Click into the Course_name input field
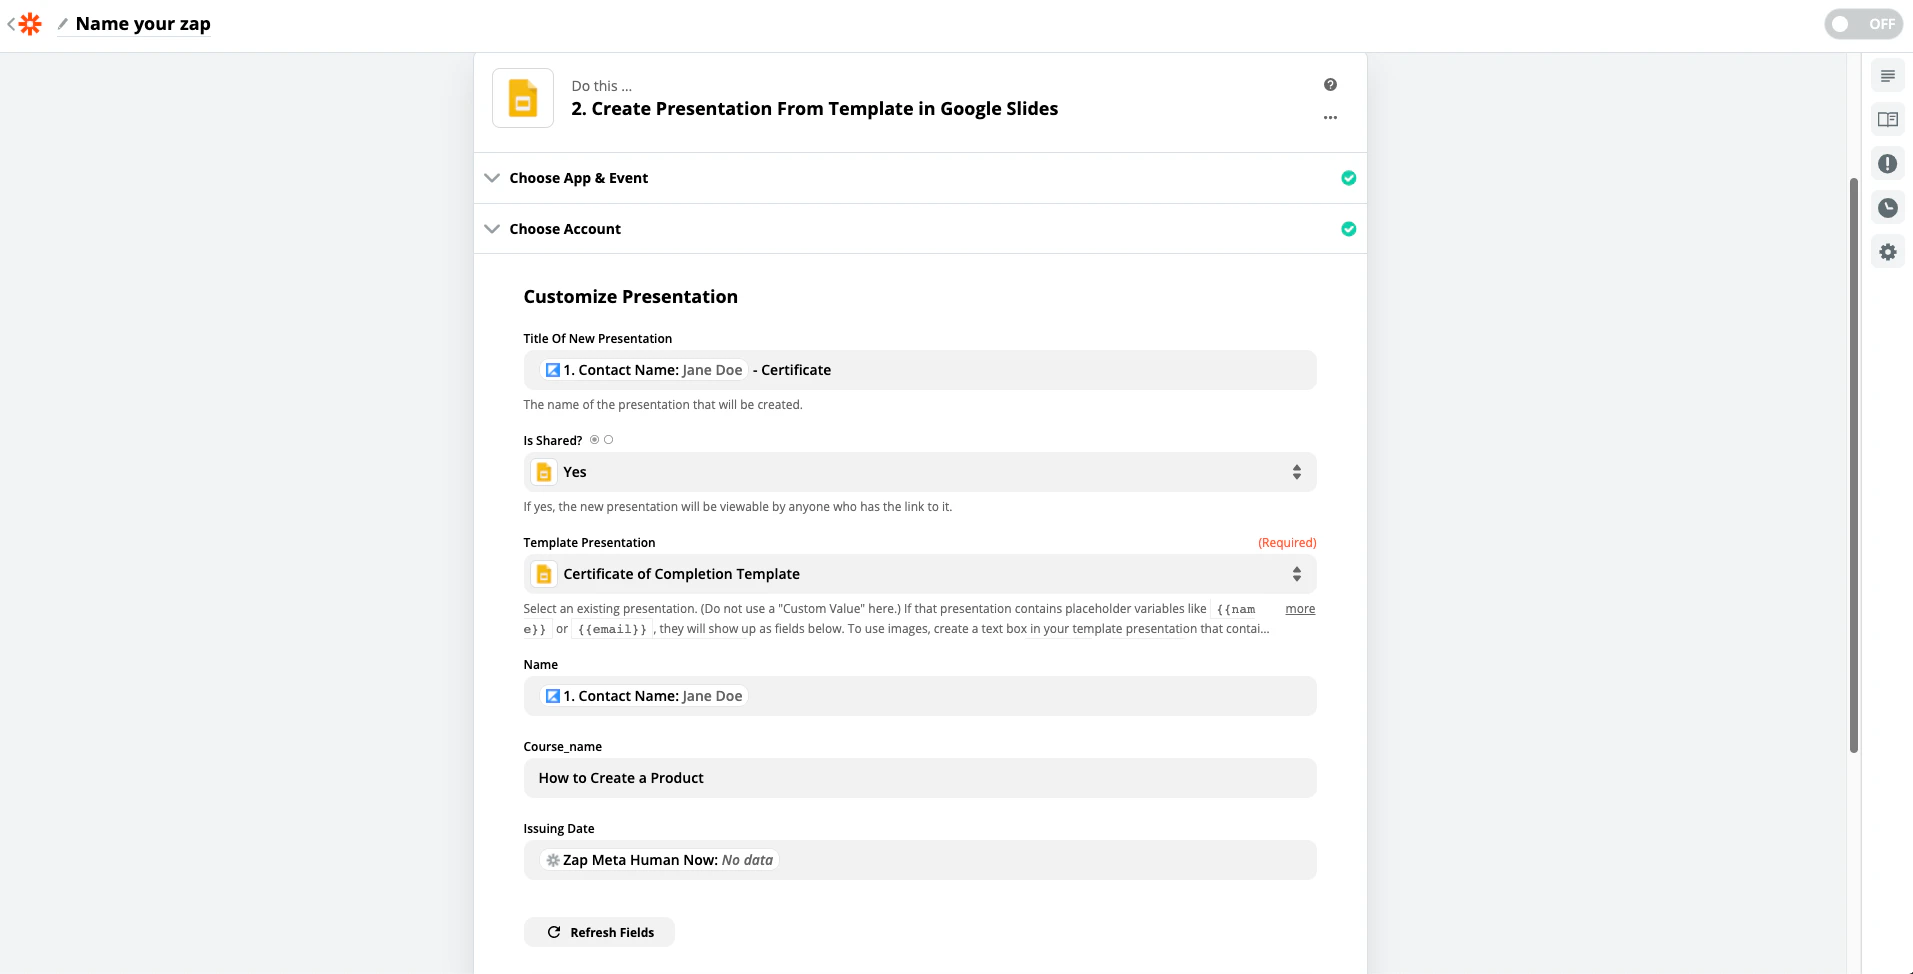The height and width of the screenshot is (974, 1913). coord(920,778)
